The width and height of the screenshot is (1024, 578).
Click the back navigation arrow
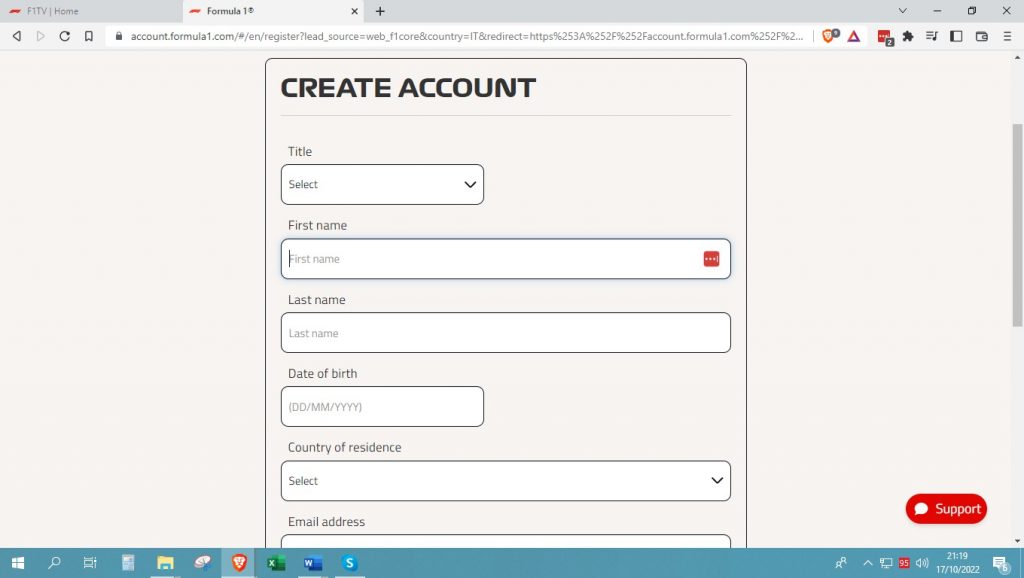pos(16,36)
